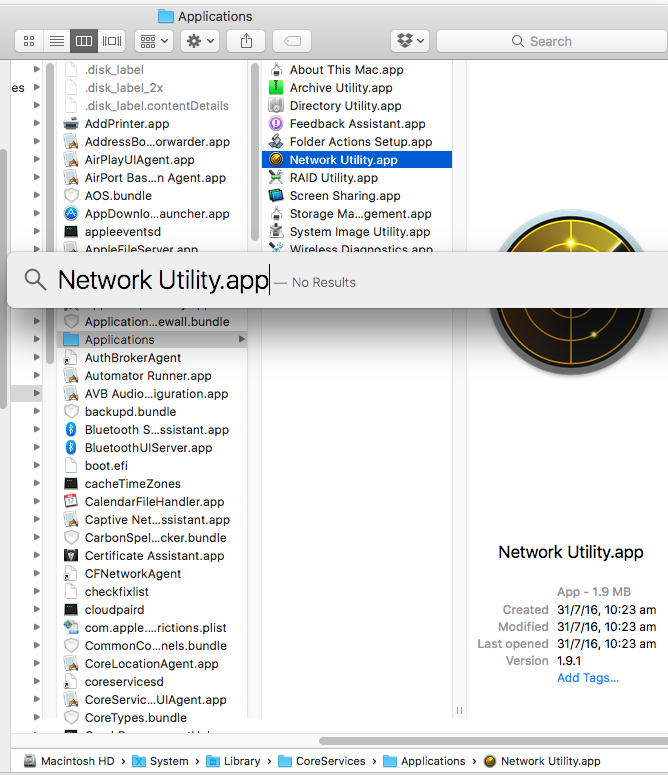The width and height of the screenshot is (668, 775).
Task: Select Storage Ma...gement.app icon
Action: pyautogui.click(x=276, y=214)
